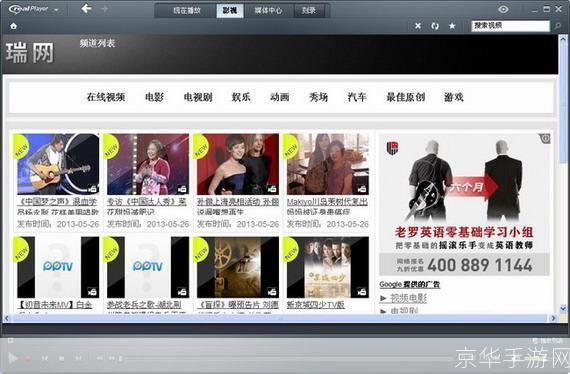
Task: Click camera icon on 中国达人秀 thumbnail
Action: pos(182,189)
